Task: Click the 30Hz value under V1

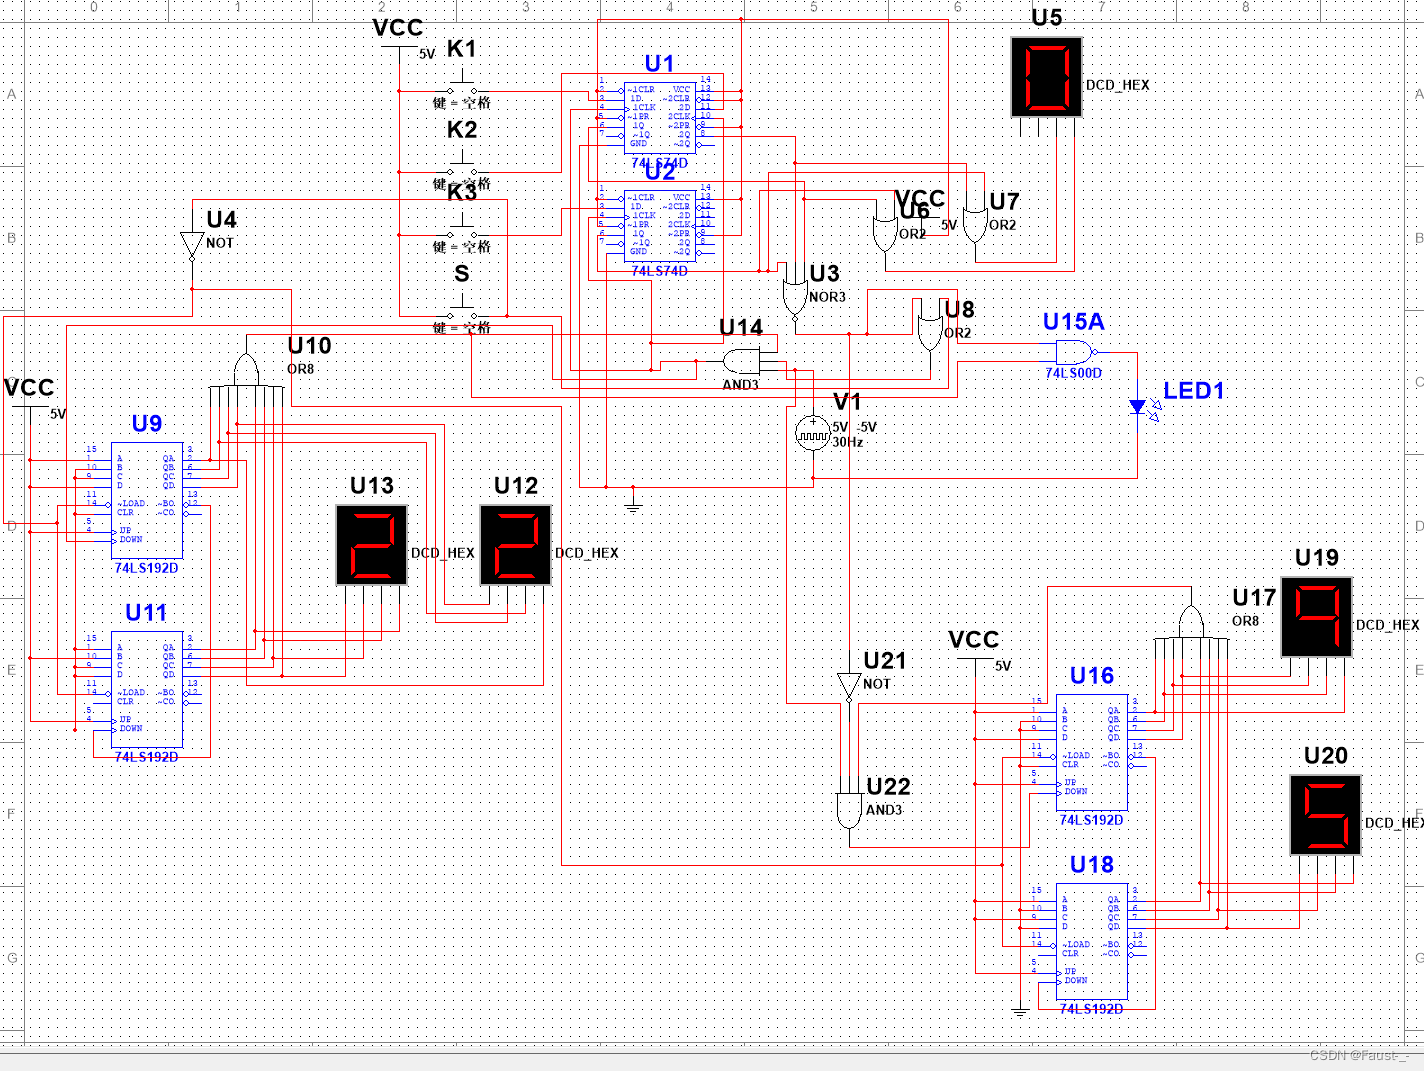Action: (x=848, y=442)
